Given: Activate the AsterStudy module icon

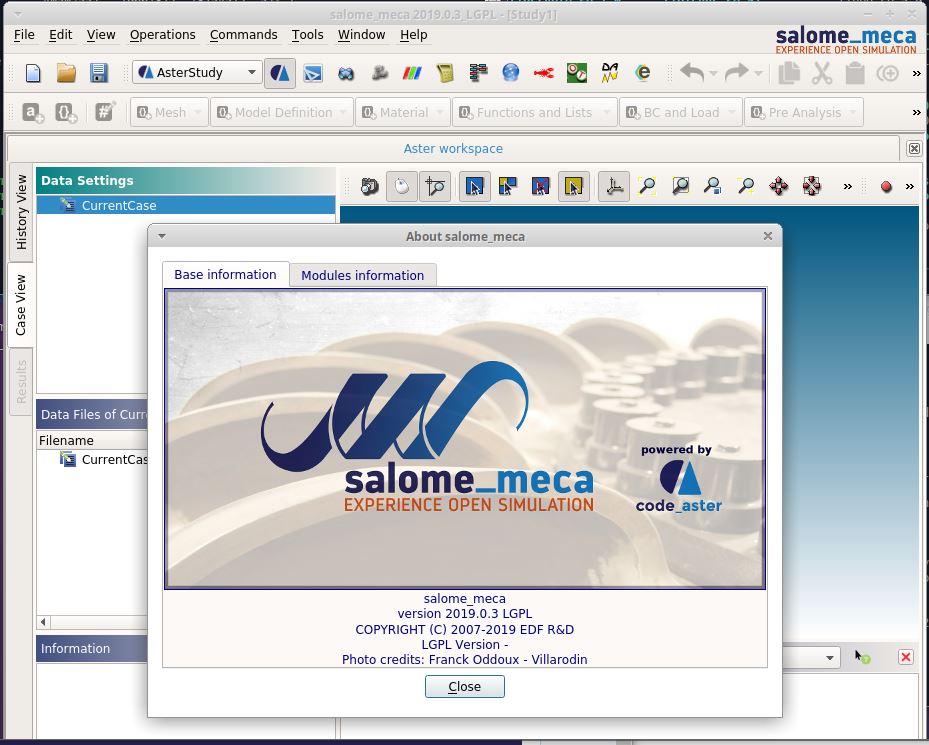Looking at the screenshot, I should [280, 73].
